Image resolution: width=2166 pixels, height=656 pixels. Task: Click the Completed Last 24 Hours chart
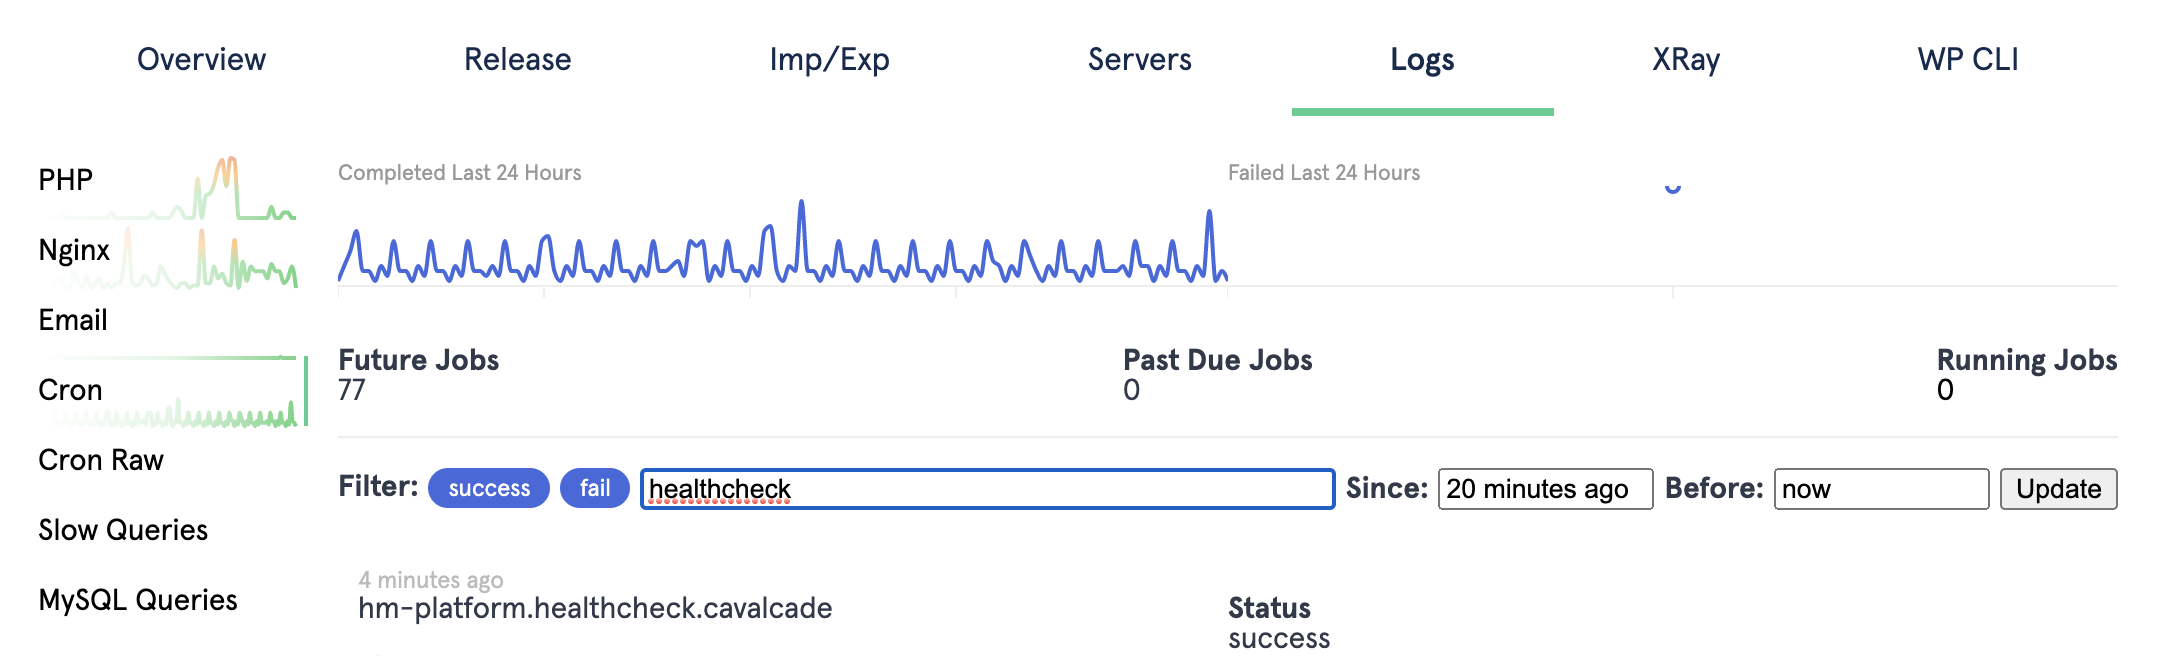tap(782, 245)
